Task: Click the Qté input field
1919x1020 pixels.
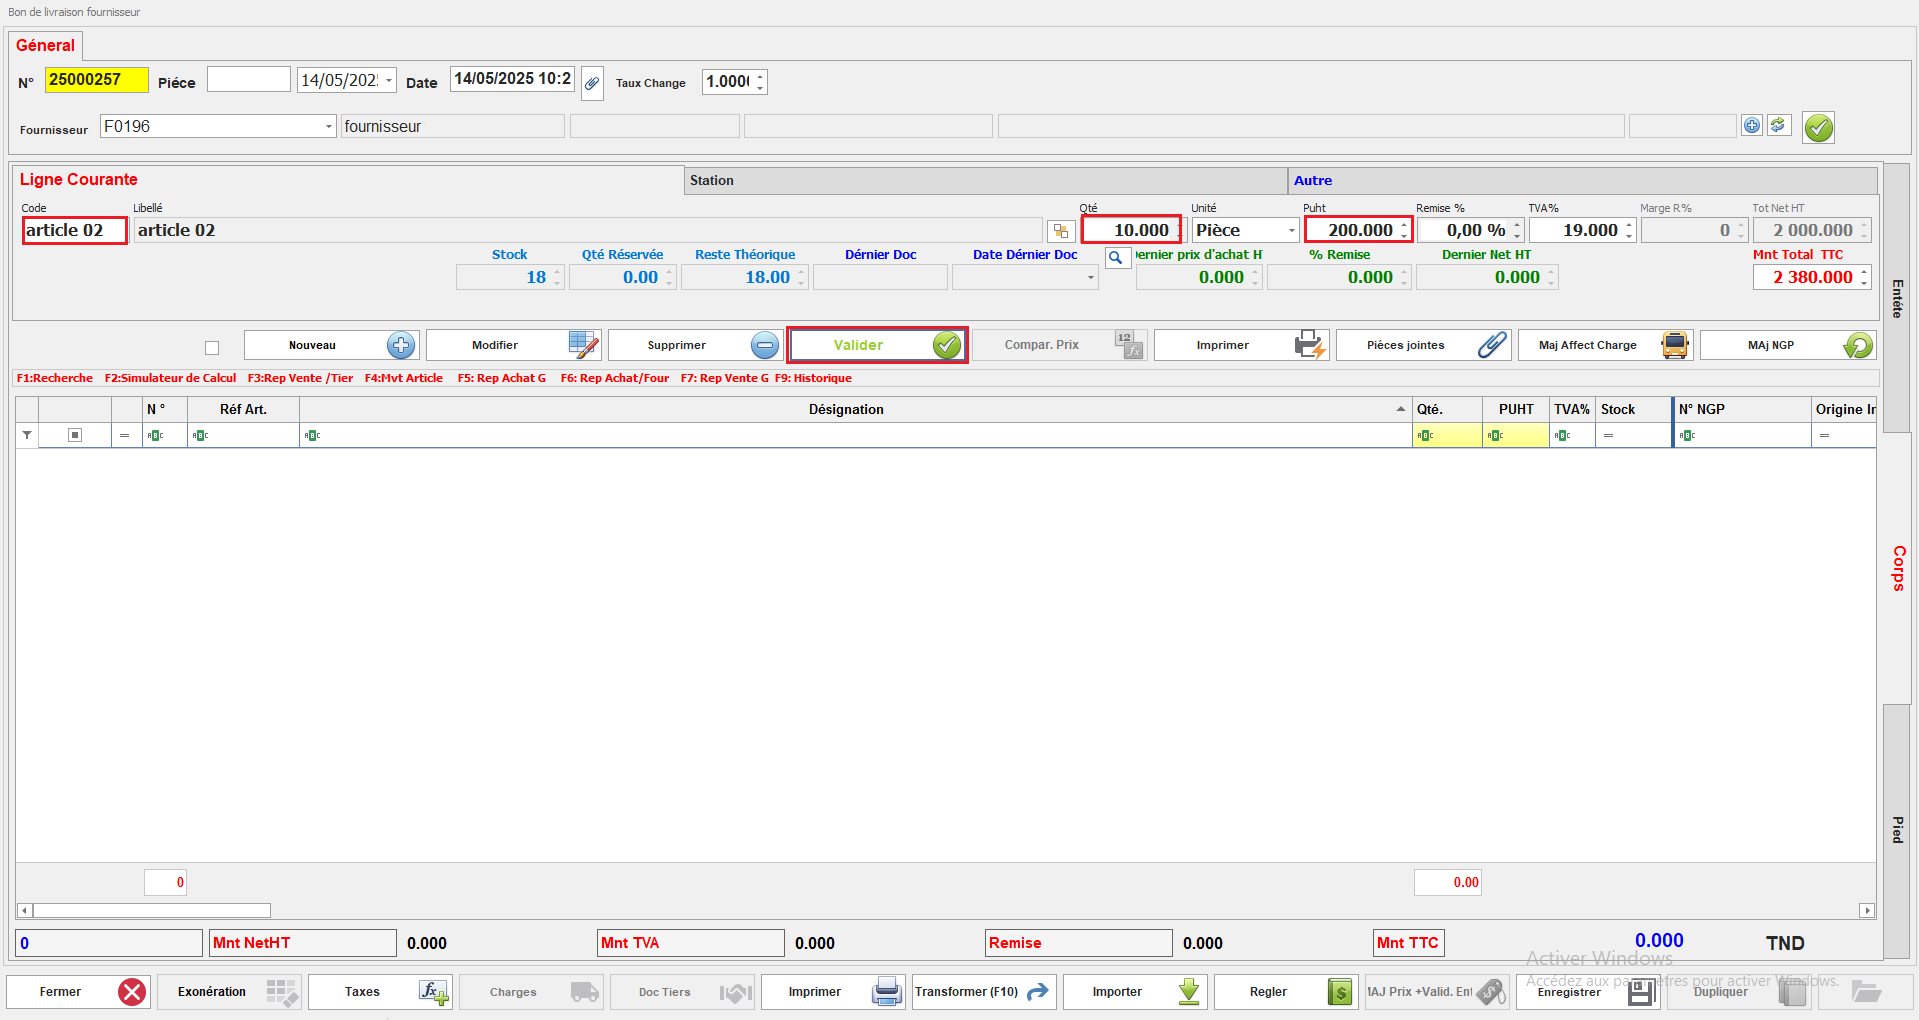Action: (x=1130, y=230)
